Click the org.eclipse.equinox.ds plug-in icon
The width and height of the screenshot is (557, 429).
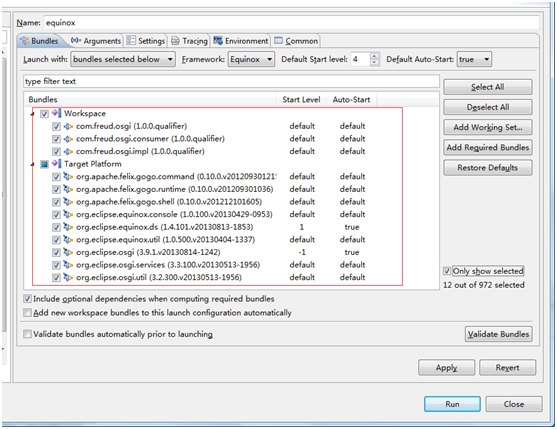point(68,227)
